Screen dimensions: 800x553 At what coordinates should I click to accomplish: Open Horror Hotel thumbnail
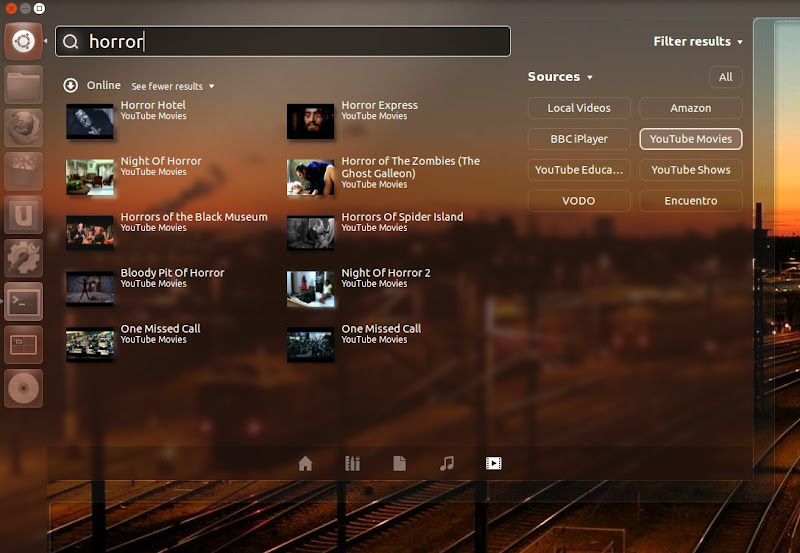90,121
